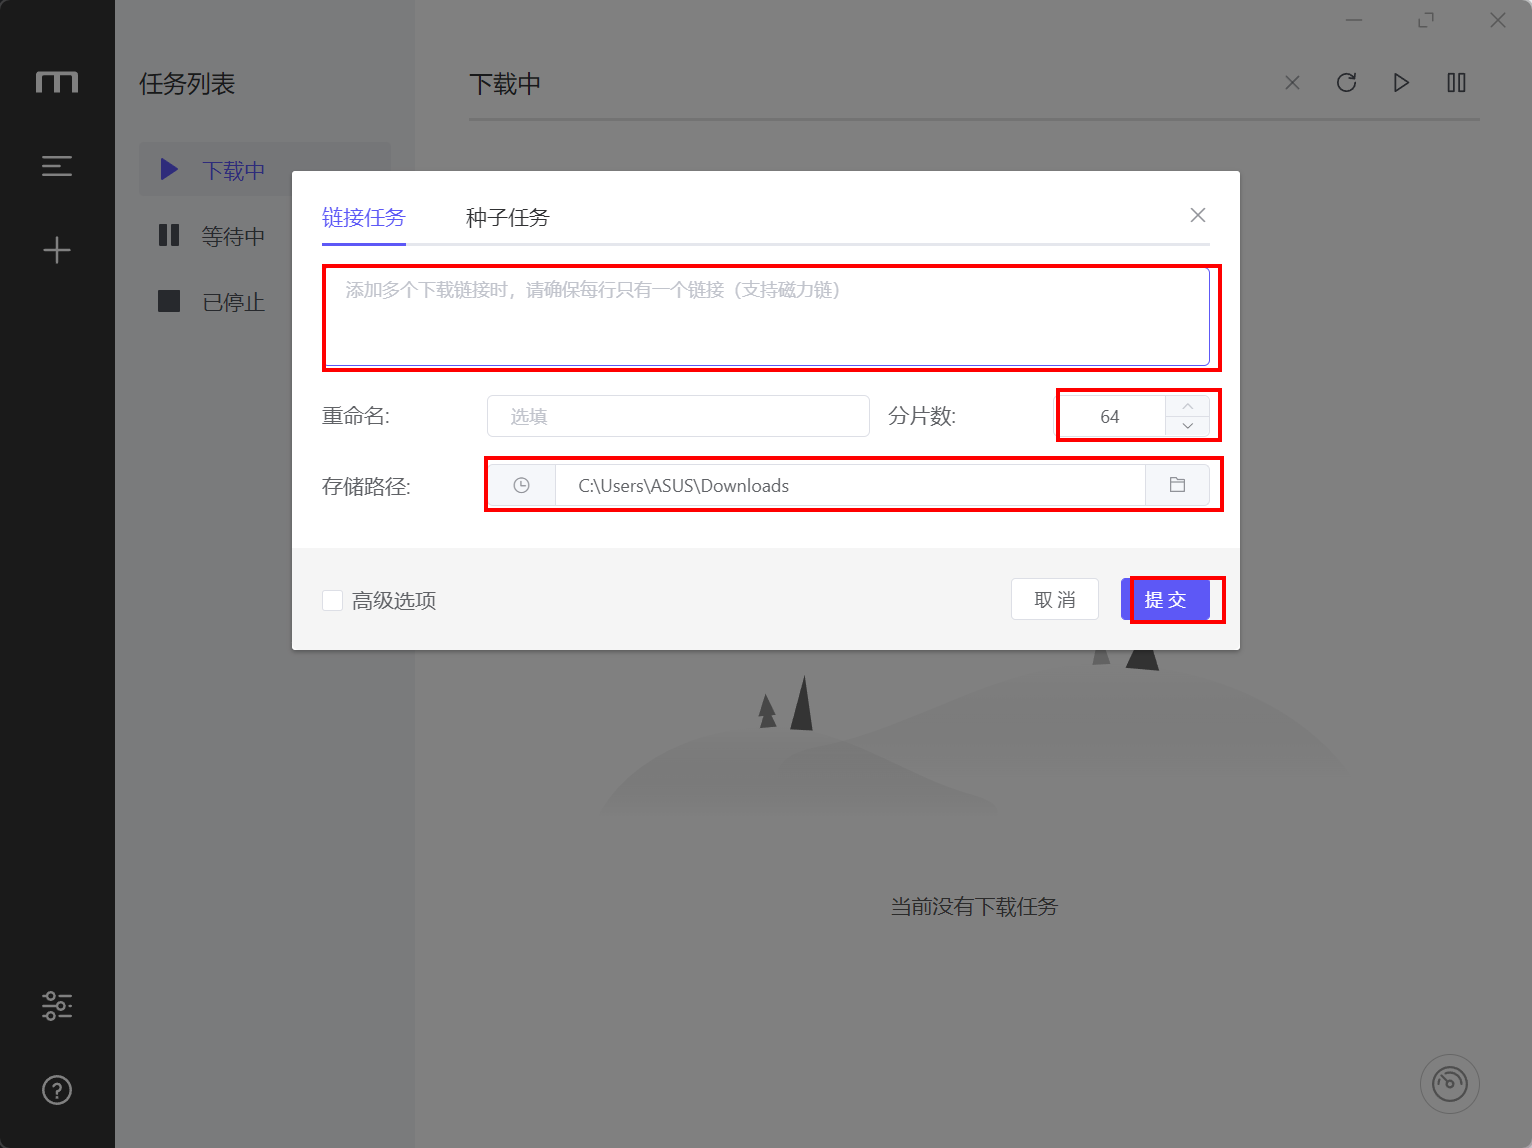Increase 分片数 with up arrow
Viewport: 1532px width, 1148px height.
(x=1188, y=406)
